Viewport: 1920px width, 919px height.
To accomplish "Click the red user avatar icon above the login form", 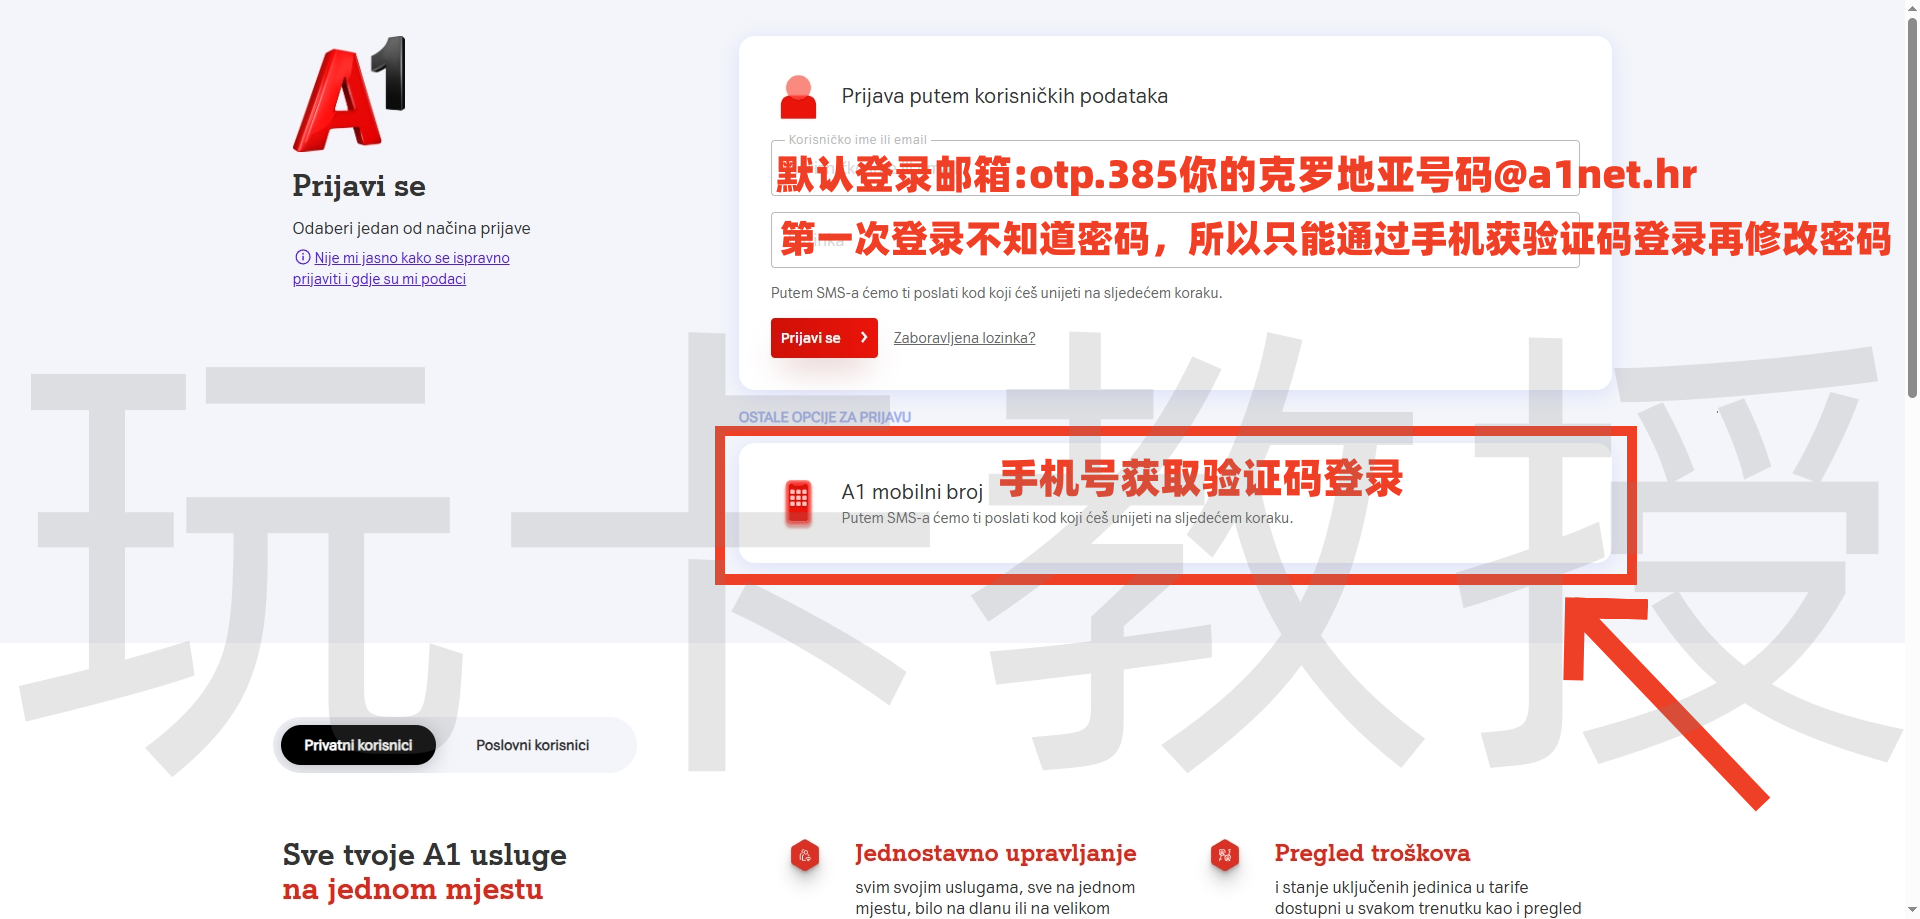I will click(x=798, y=95).
